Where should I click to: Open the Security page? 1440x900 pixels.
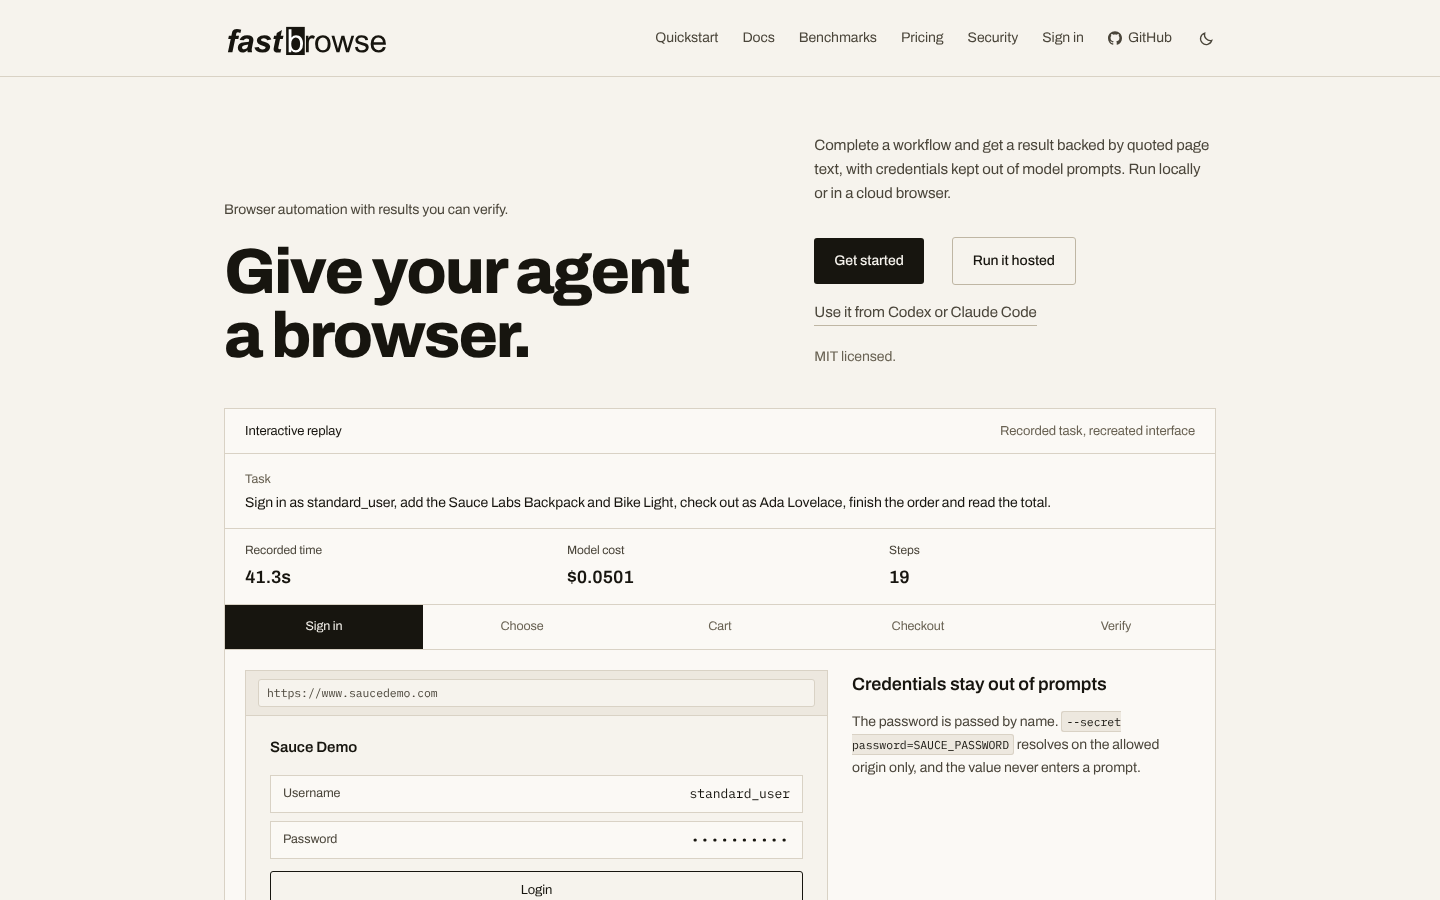pos(992,38)
